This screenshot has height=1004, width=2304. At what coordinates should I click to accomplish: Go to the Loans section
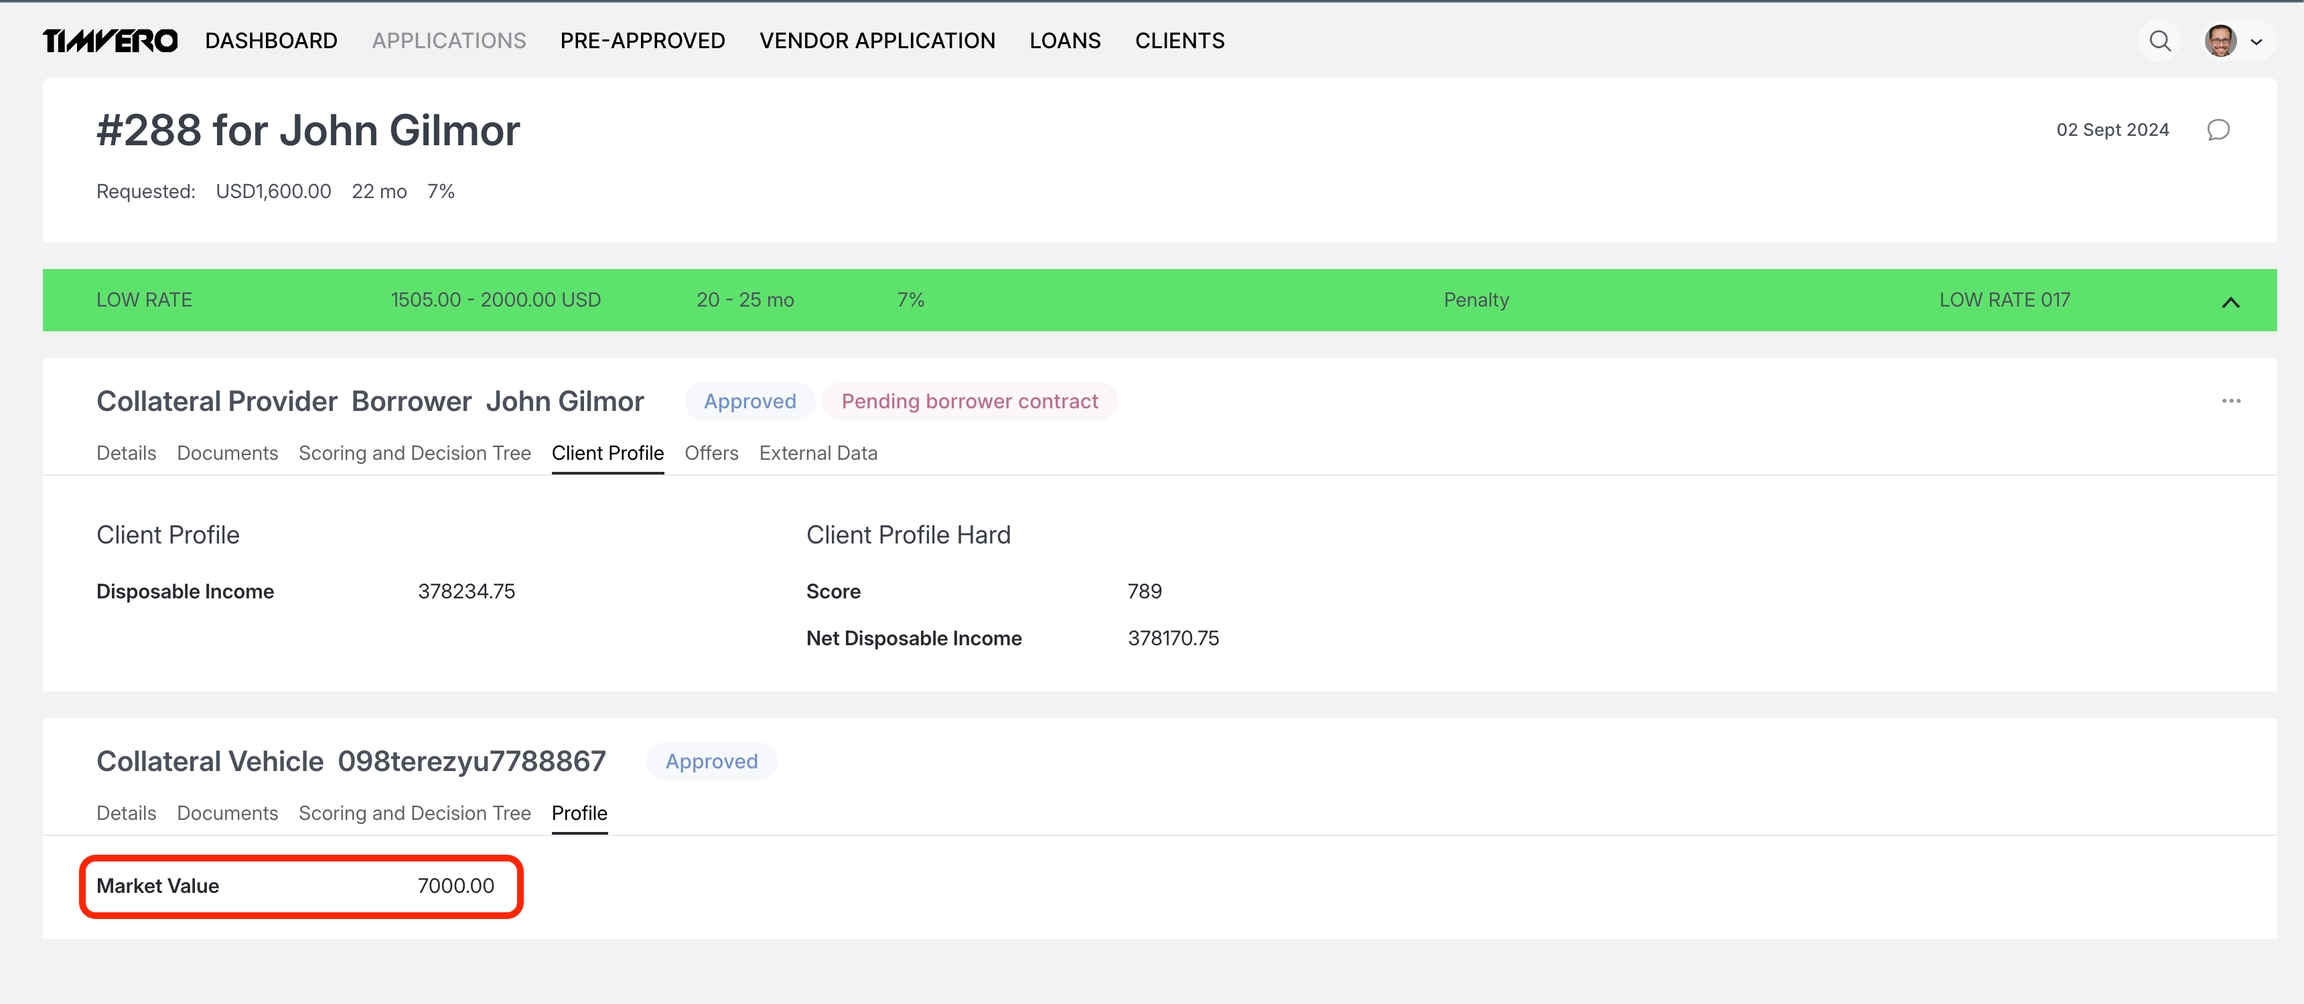point(1065,41)
